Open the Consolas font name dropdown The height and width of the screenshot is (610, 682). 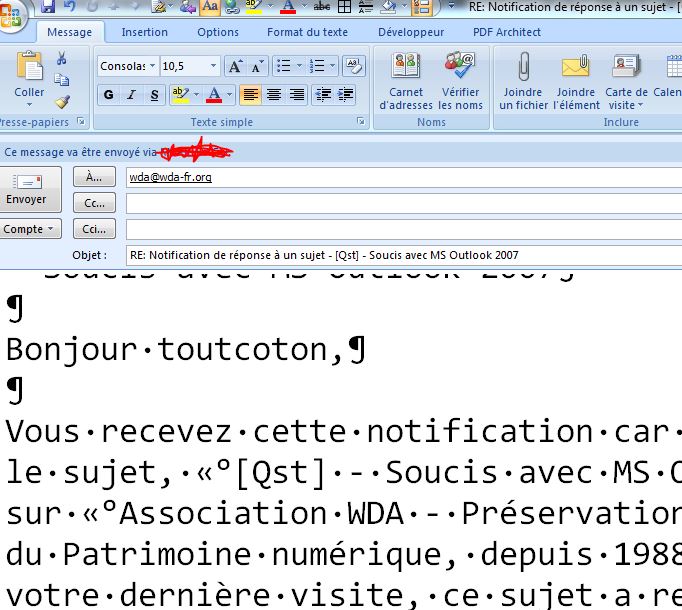pos(151,66)
